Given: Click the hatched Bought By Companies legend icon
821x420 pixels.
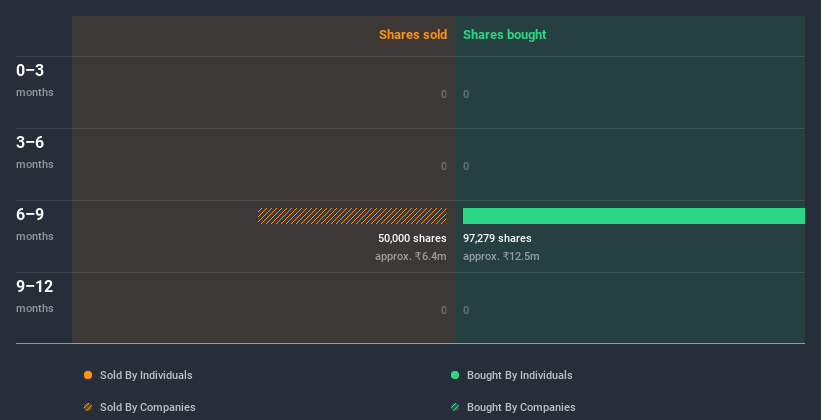Looking at the screenshot, I should 455,407.
